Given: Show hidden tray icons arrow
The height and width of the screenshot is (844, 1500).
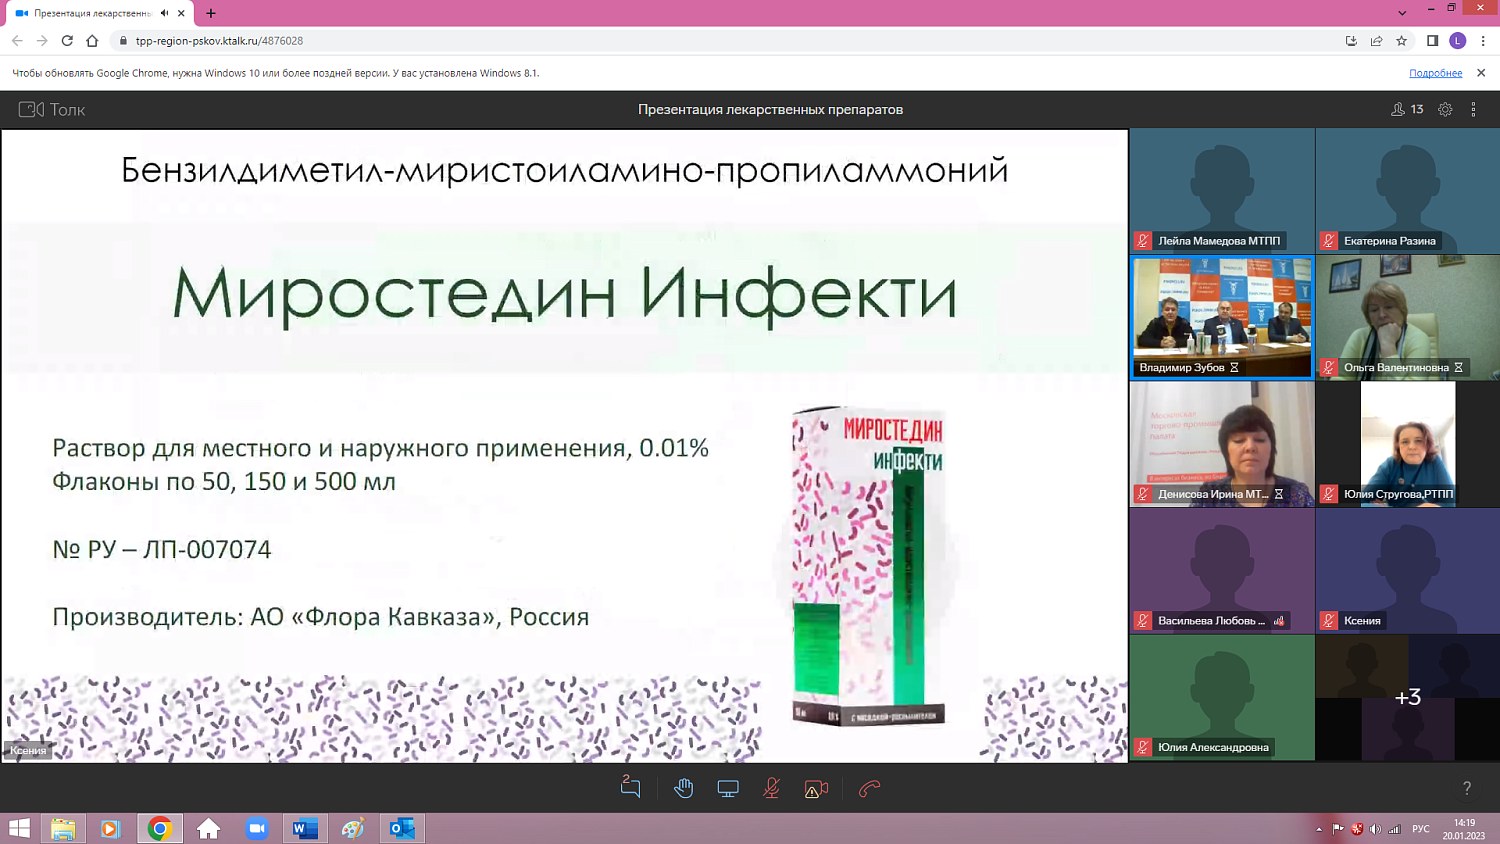Looking at the screenshot, I should coord(1318,829).
